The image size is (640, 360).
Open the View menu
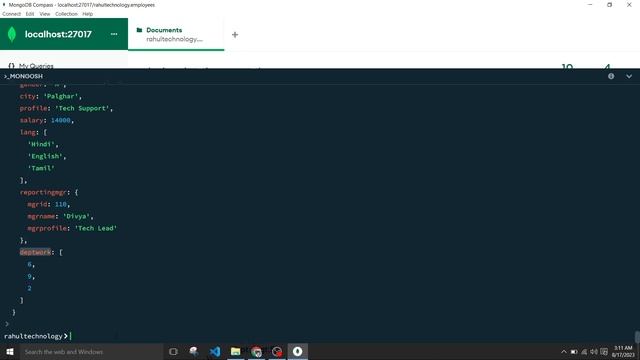[x=44, y=14]
